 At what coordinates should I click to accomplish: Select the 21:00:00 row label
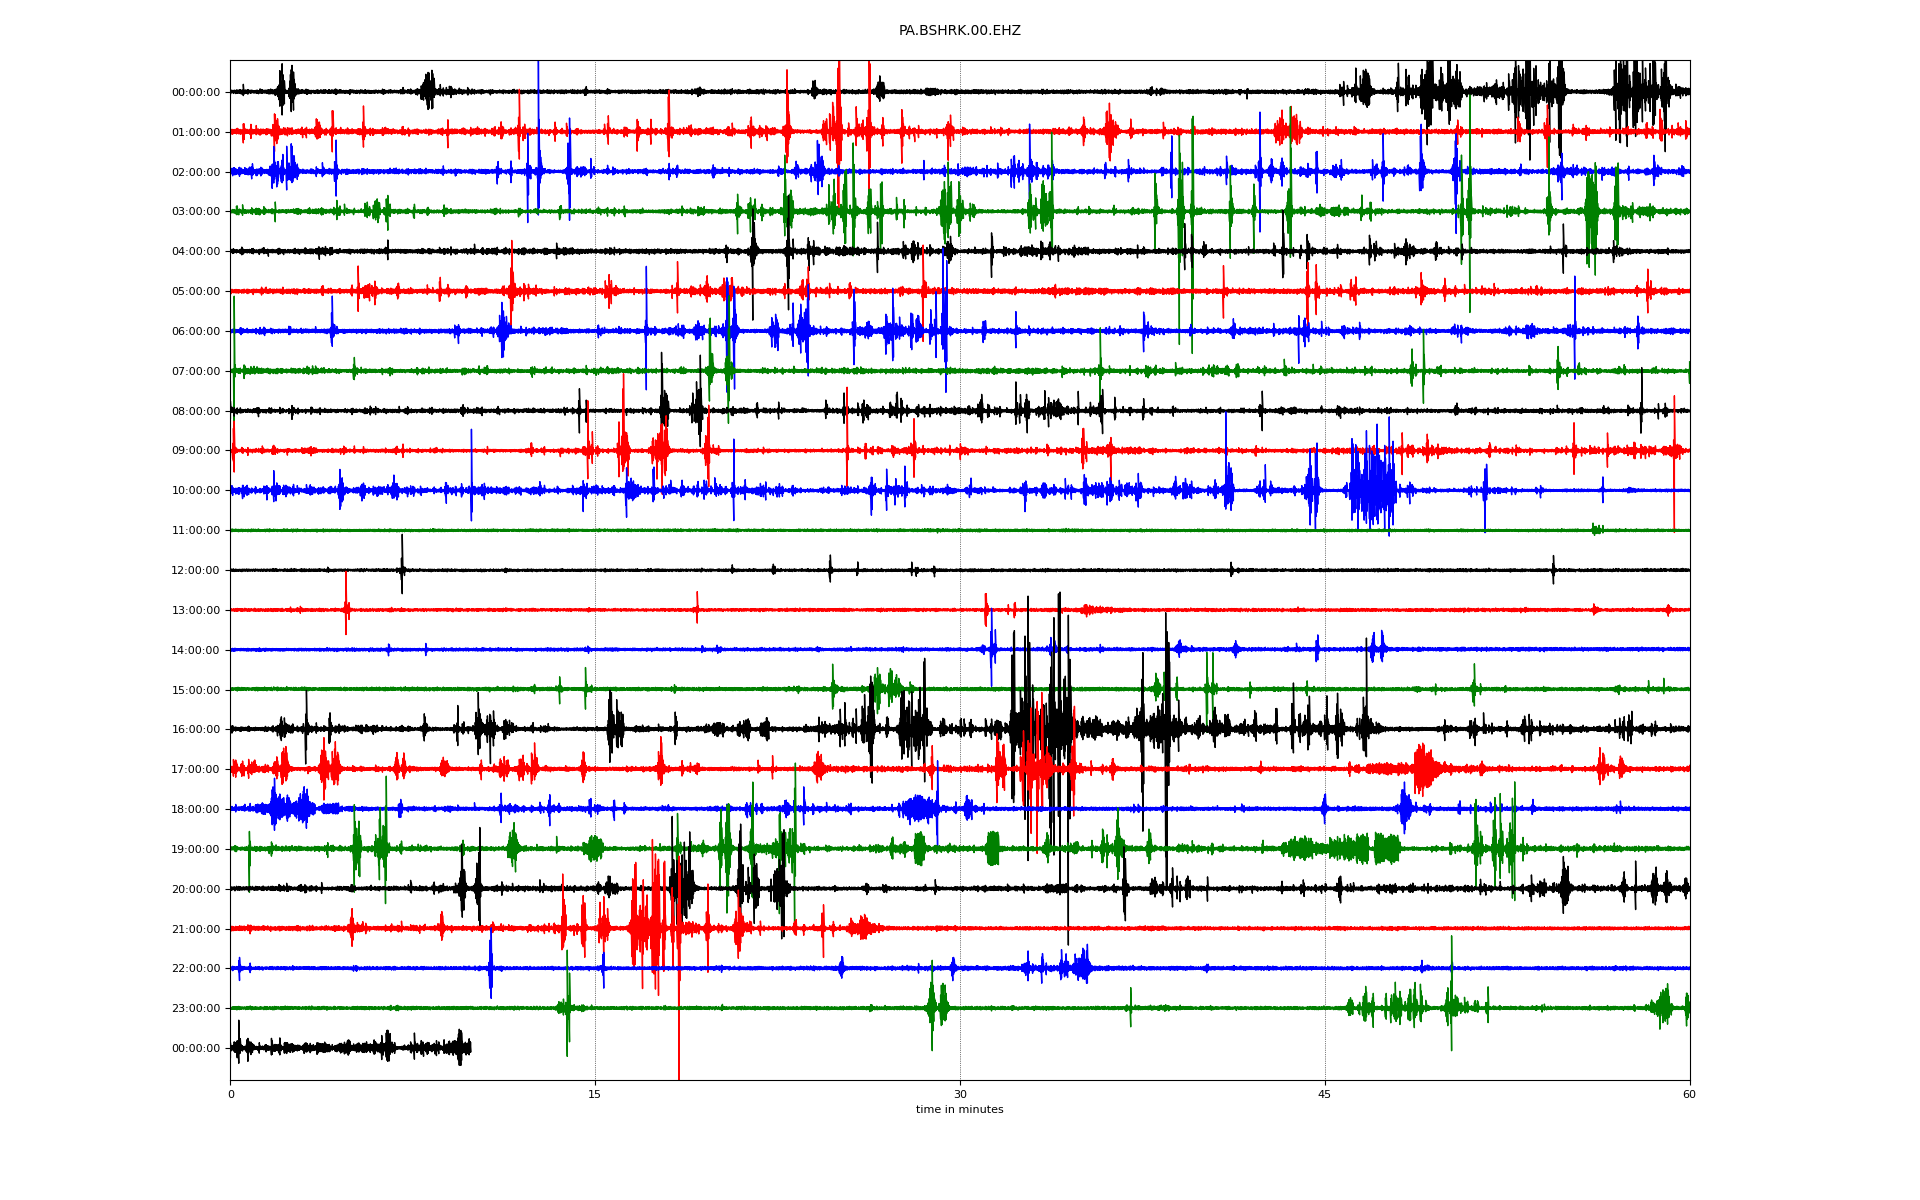(x=196, y=929)
